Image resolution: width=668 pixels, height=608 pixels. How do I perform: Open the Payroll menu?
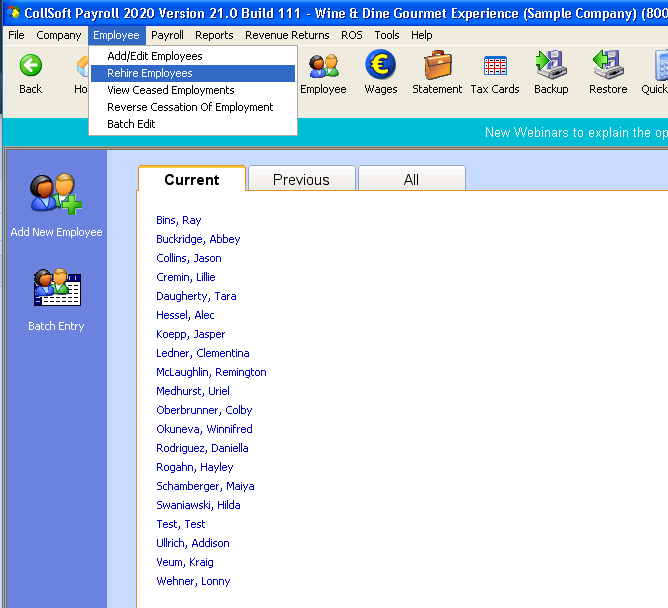pyautogui.click(x=167, y=35)
